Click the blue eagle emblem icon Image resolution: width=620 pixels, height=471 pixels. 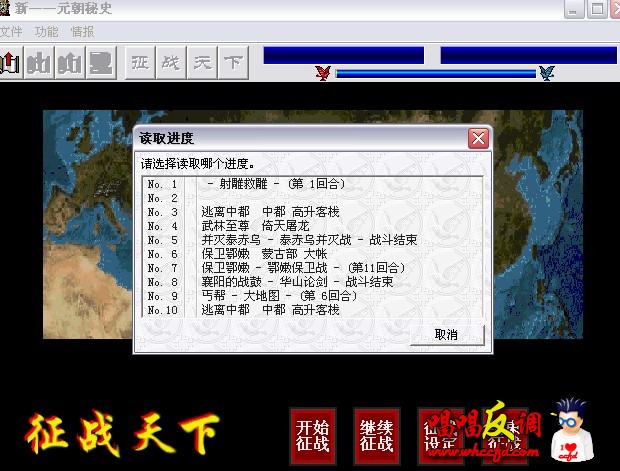(x=546, y=73)
